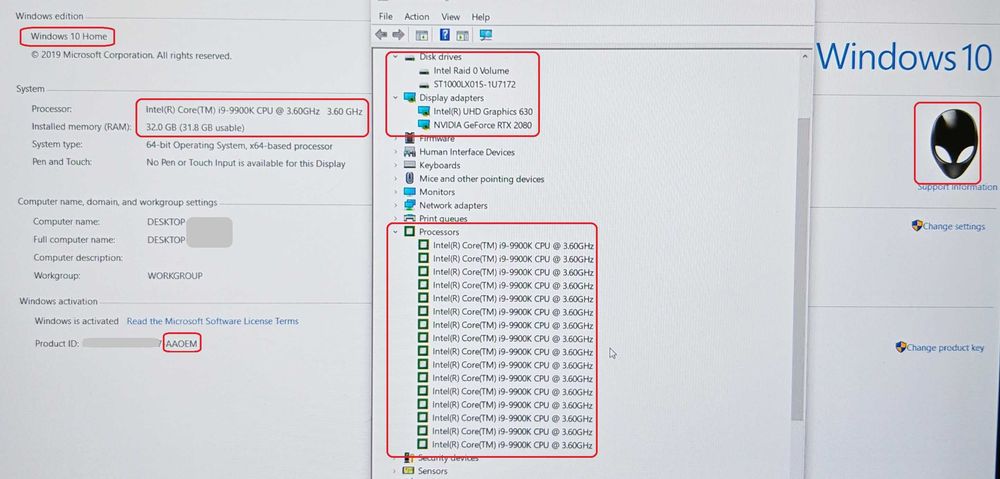Expand the Keyboards node

click(395, 165)
